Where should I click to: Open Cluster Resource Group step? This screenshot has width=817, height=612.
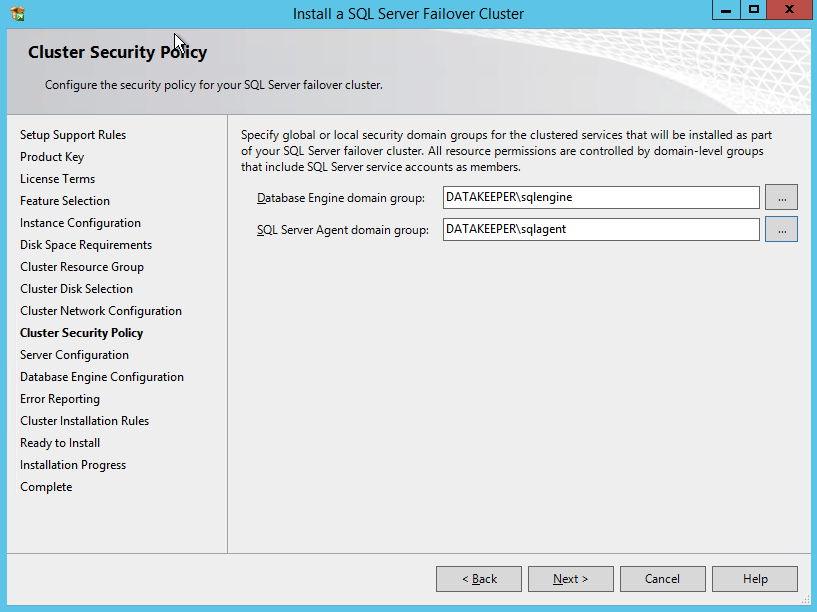[x=82, y=267]
